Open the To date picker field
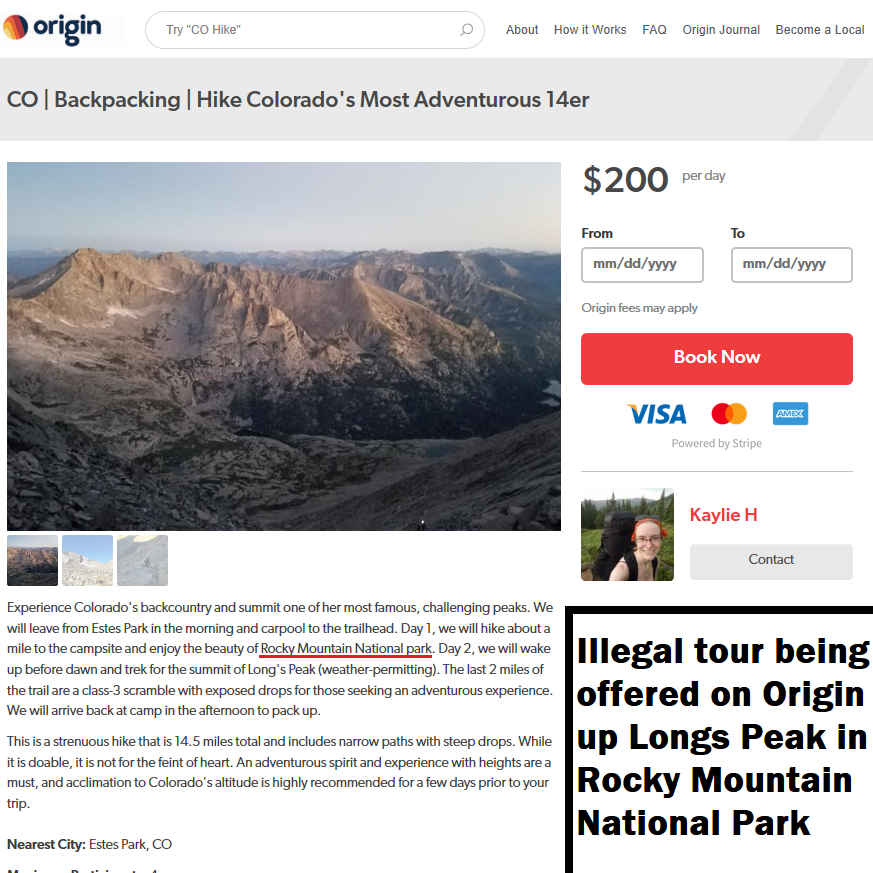 pos(791,264)
